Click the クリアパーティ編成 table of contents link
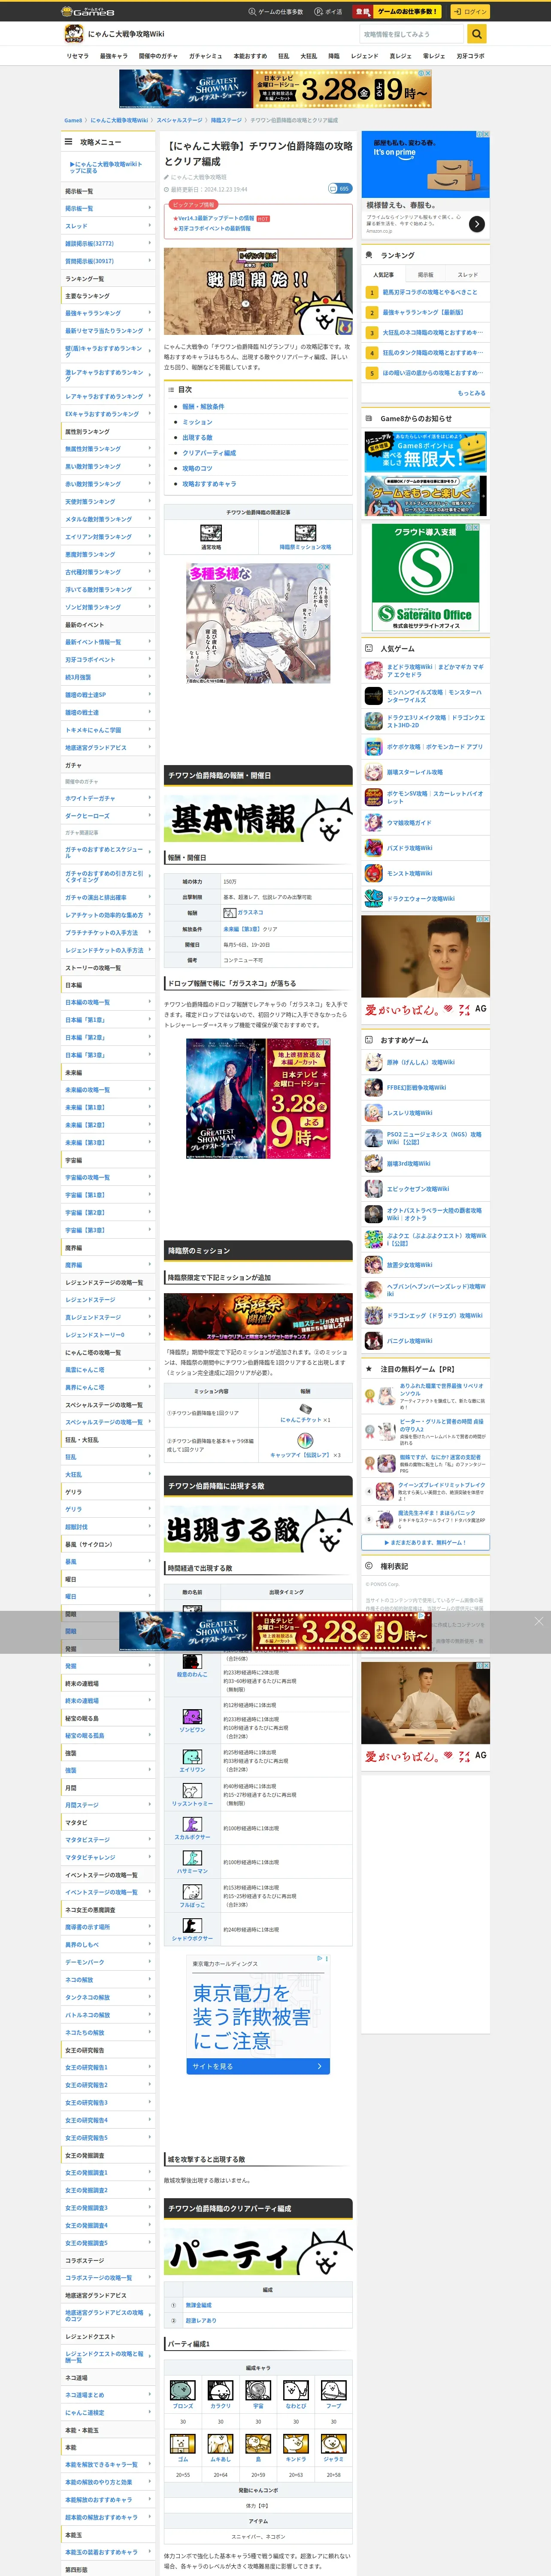The image size is (551, 2576). pos(209,453)
